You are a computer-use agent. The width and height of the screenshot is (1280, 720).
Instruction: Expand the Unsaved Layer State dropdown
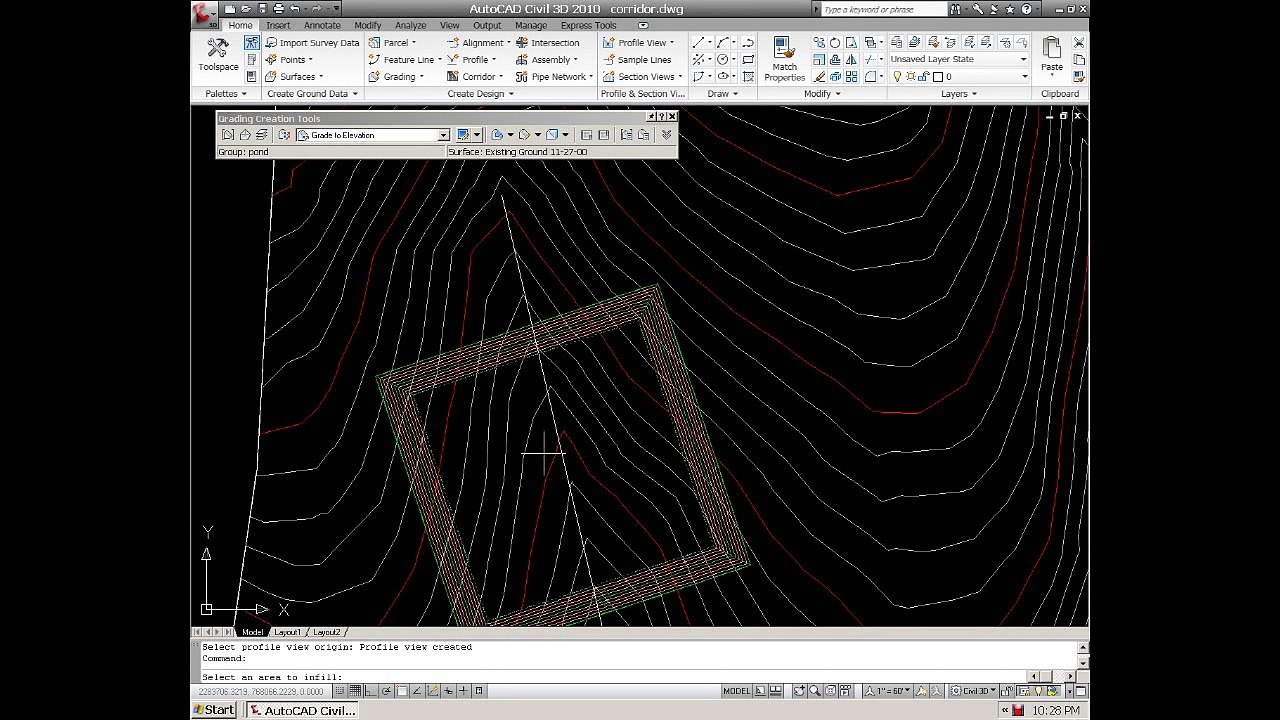(1023, 59)
